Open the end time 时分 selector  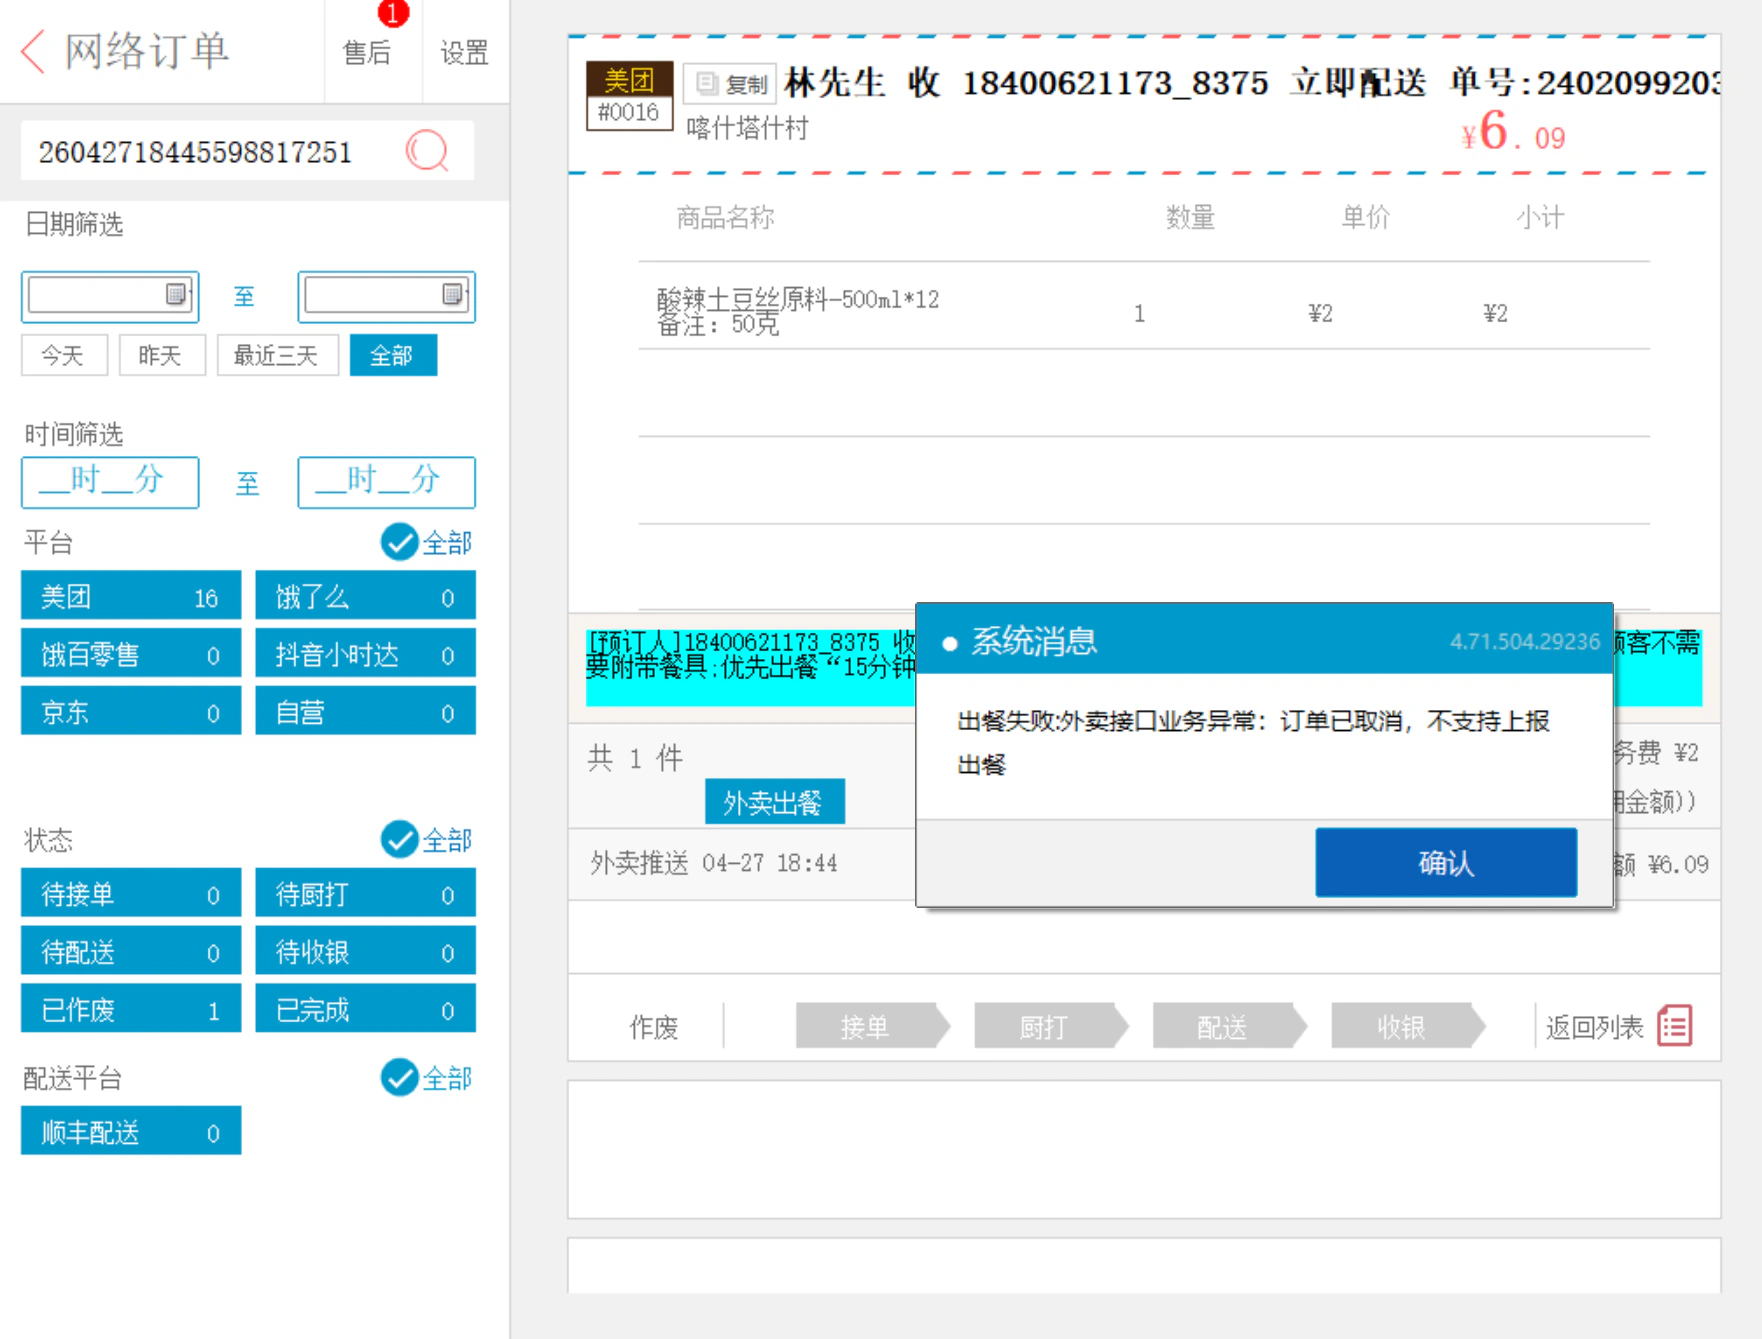click(x=386, y=482)
